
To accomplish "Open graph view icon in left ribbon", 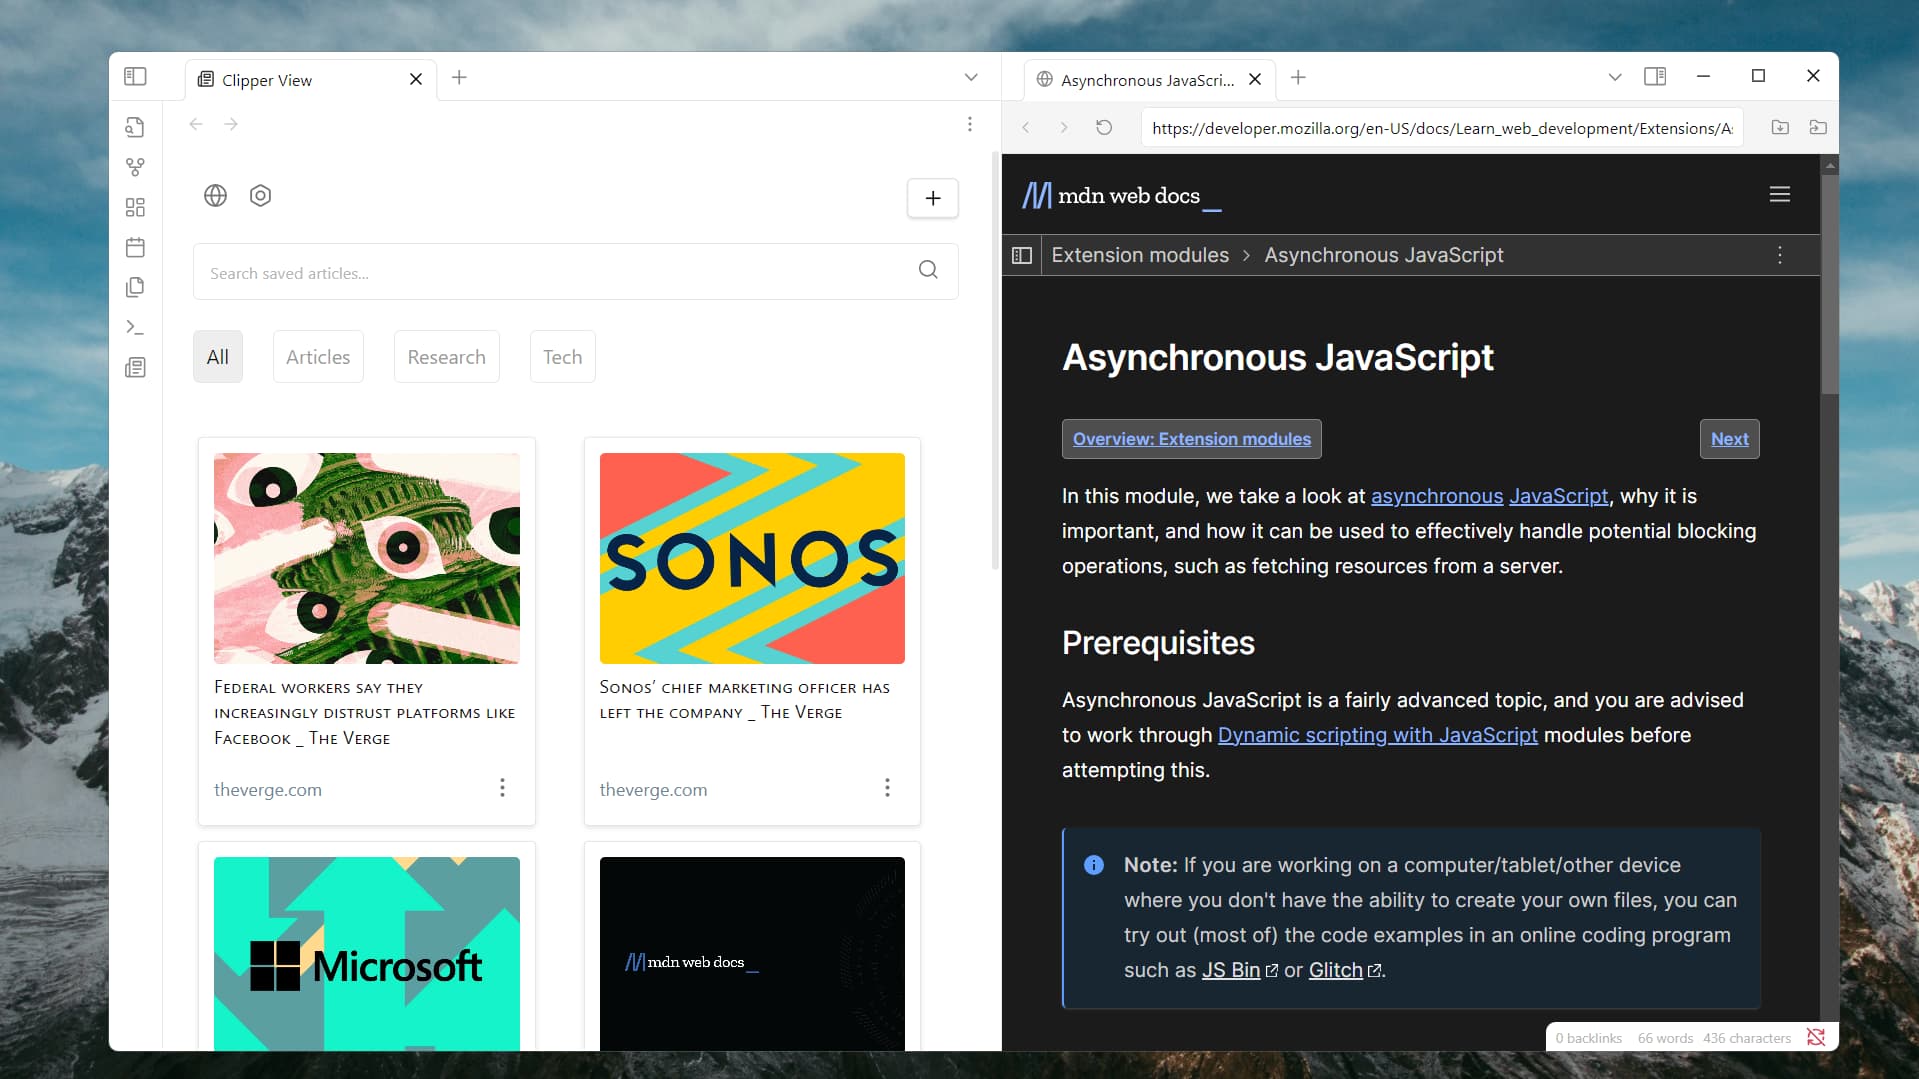I will click(x=135, y=167).
